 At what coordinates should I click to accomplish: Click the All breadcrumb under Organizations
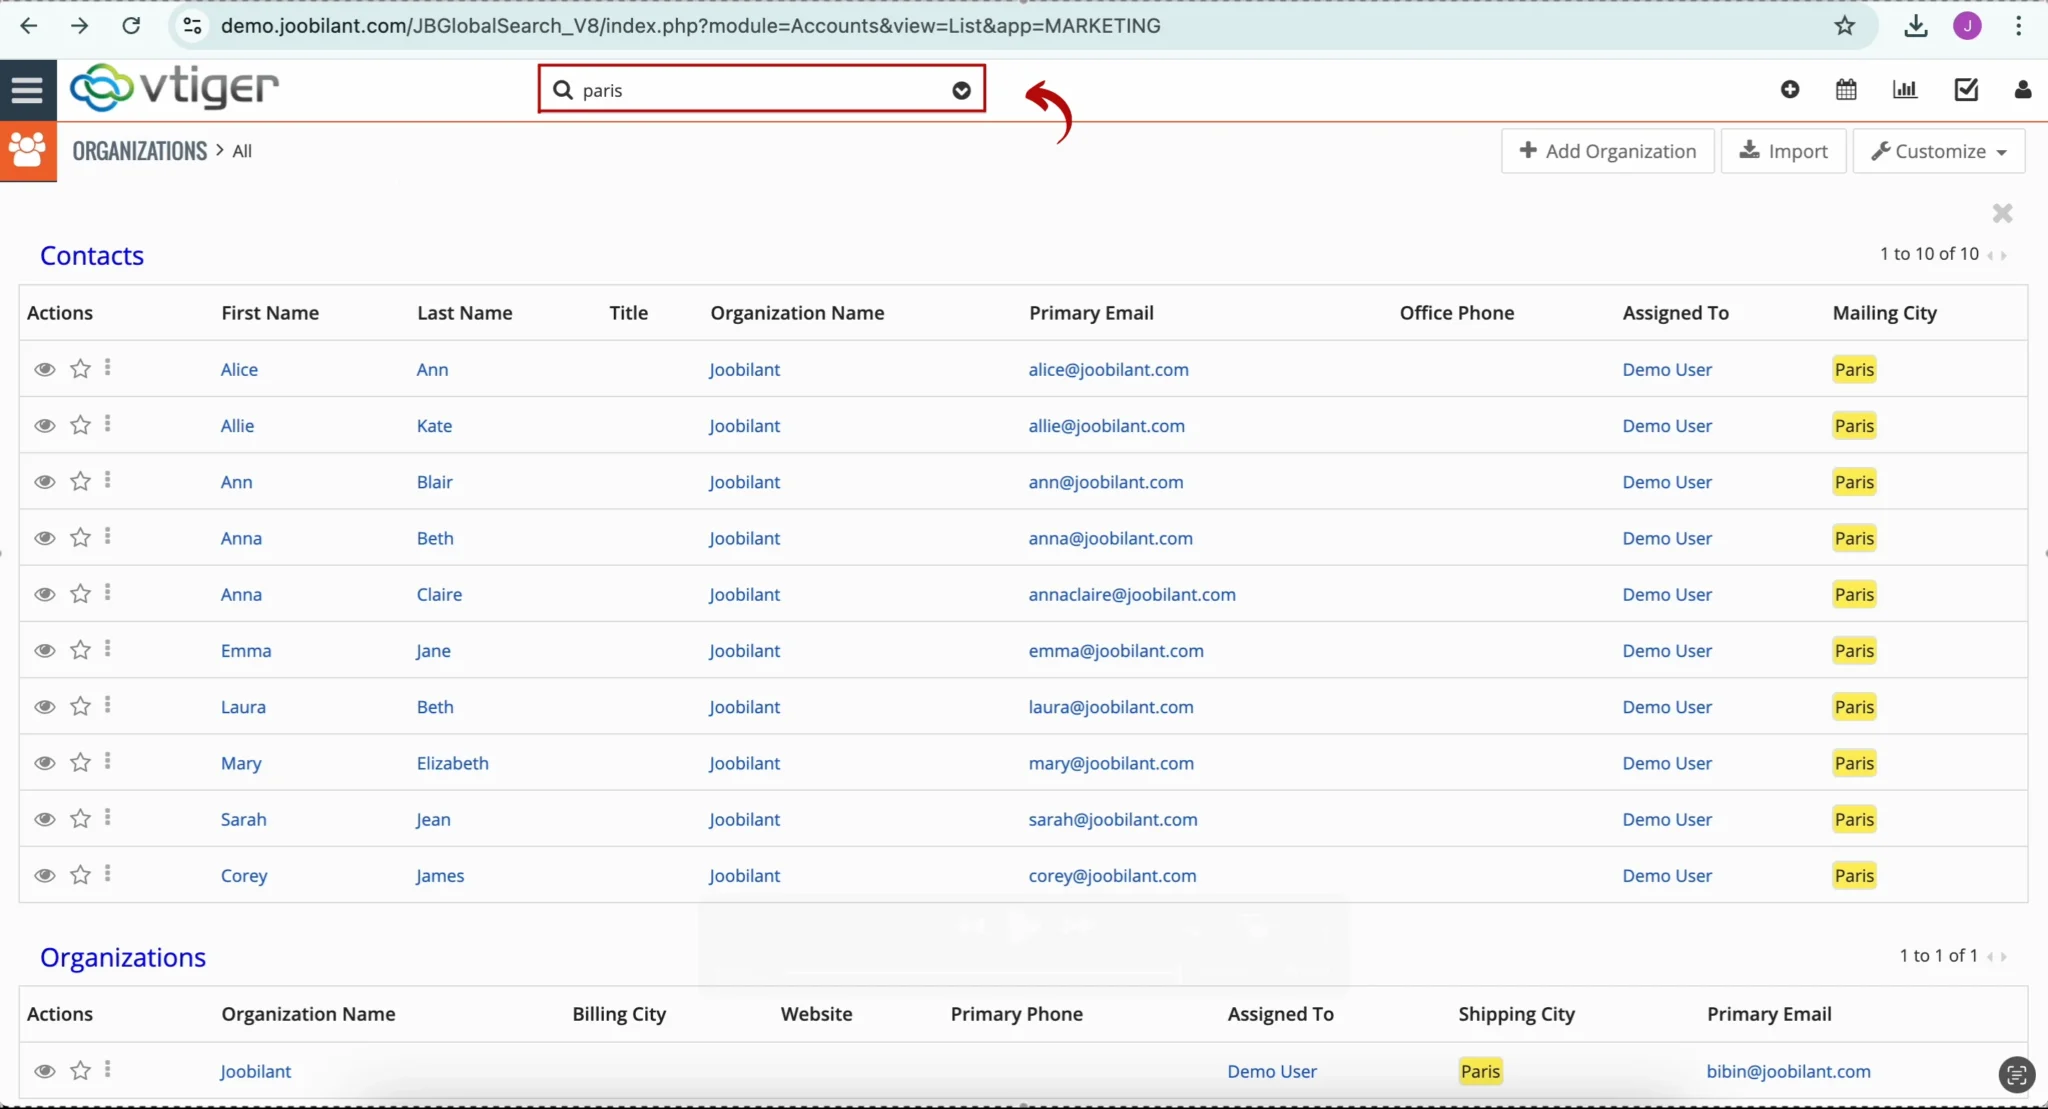coord(241,150)
